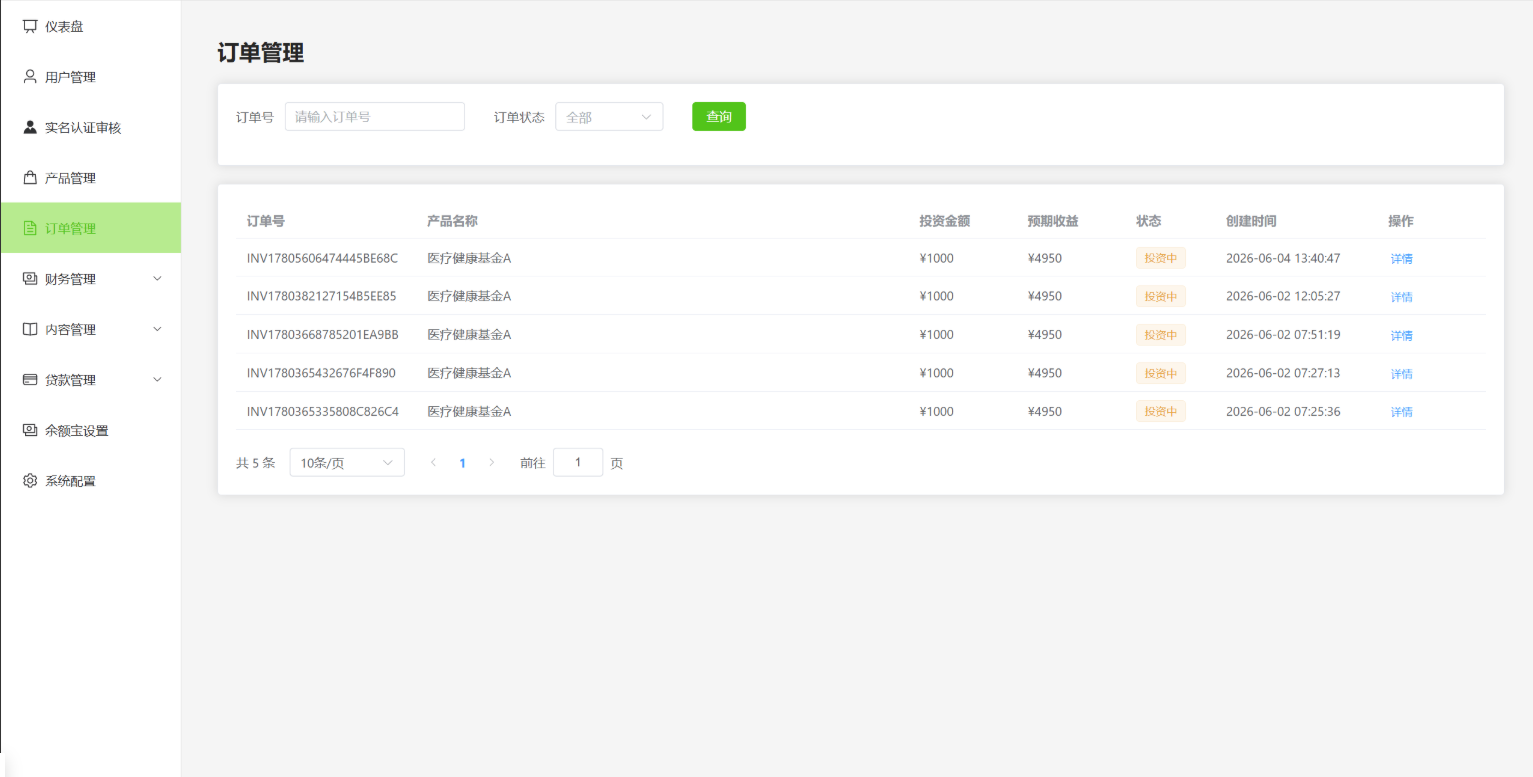Viewport: 1533px width, 777px height.
Task: Open the 系统配置 menu item
Action: click(x=91, y=481)
